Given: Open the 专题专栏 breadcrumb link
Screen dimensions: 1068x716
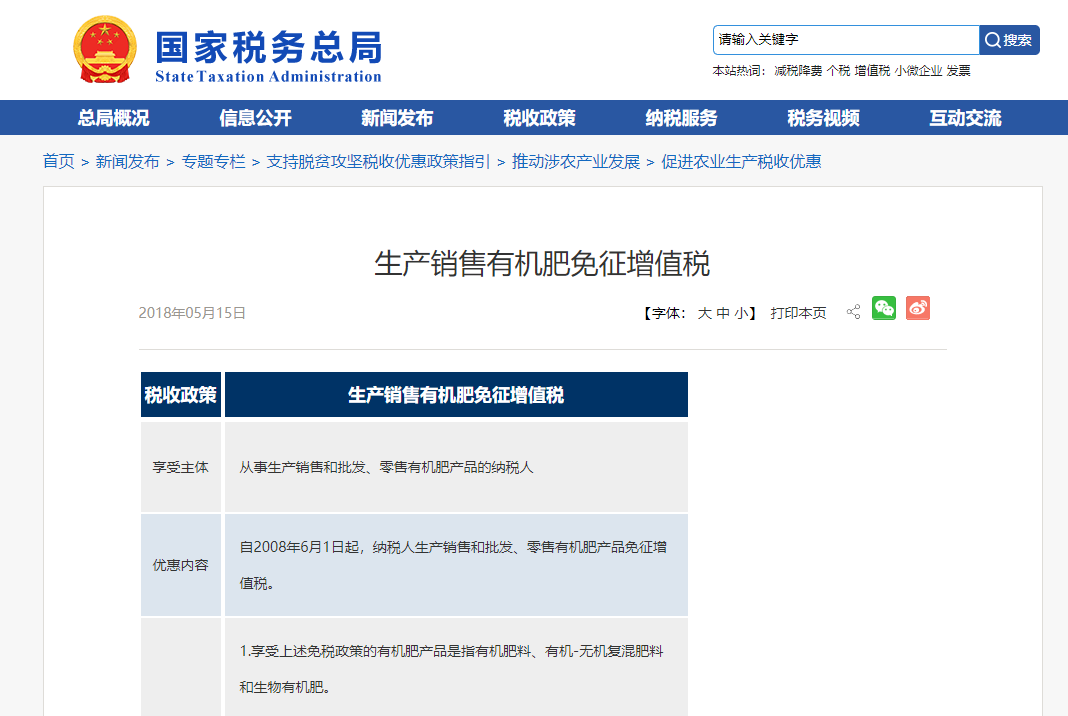Looking at the screenshot, I should tap(213, 162).
